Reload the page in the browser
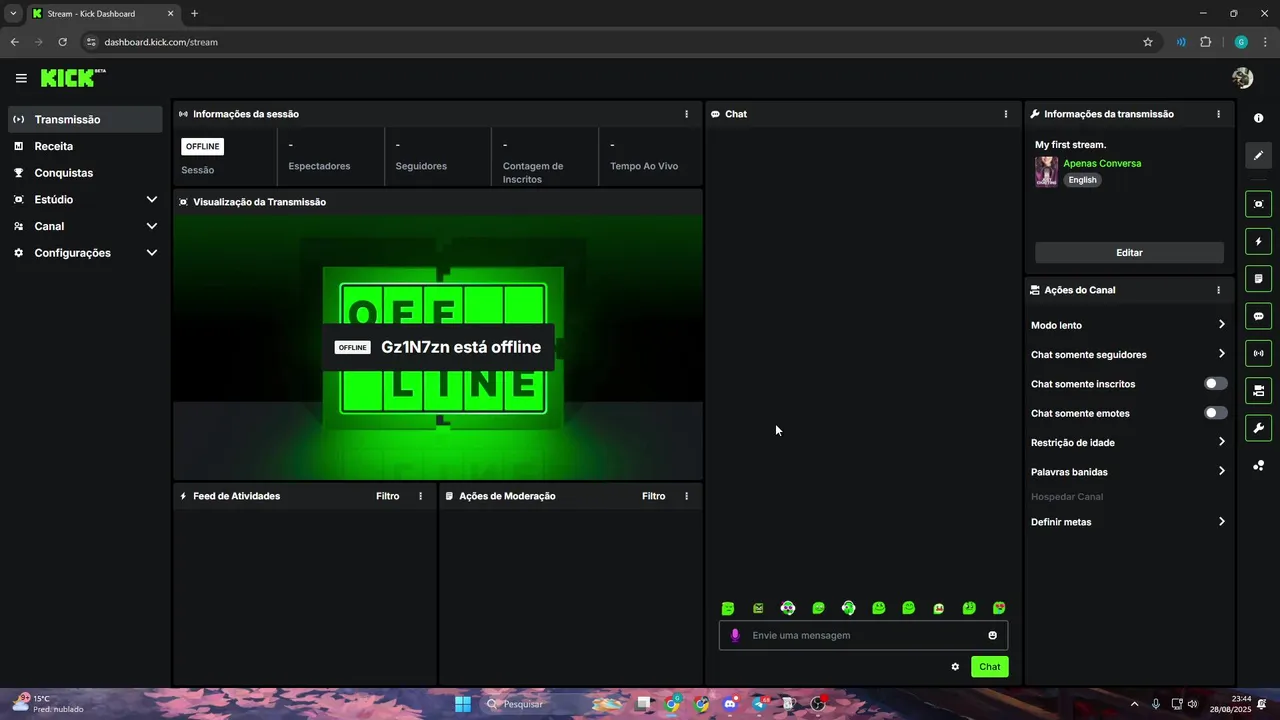 point(62,42)
